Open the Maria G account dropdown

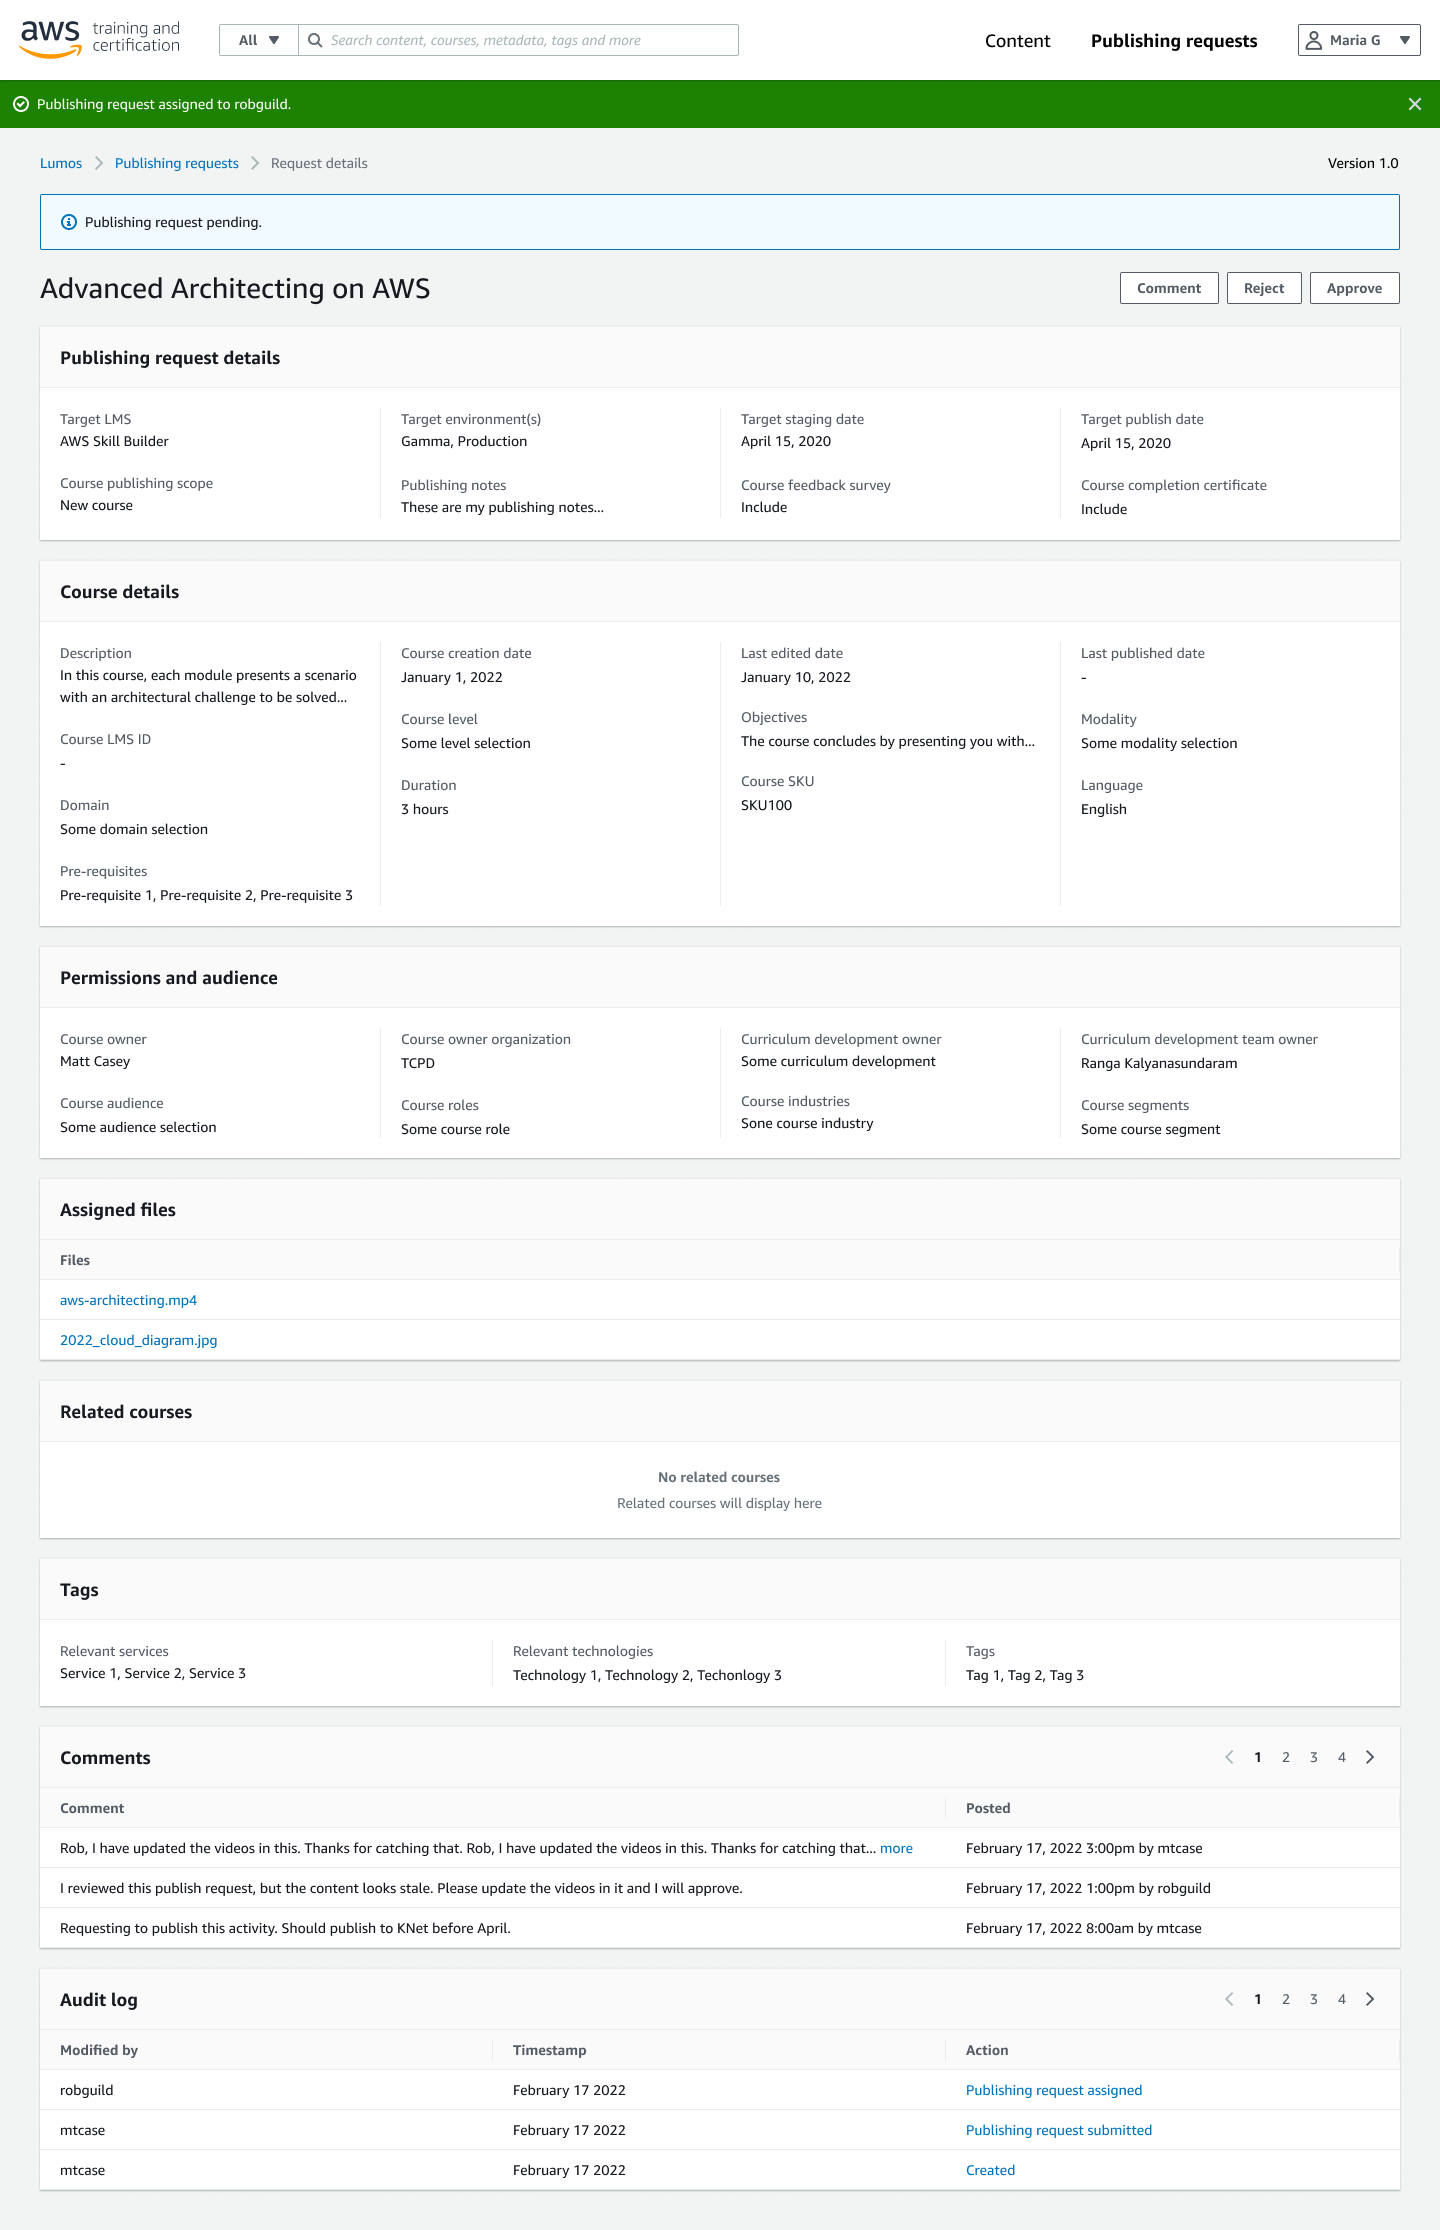tap(1359, 40)
